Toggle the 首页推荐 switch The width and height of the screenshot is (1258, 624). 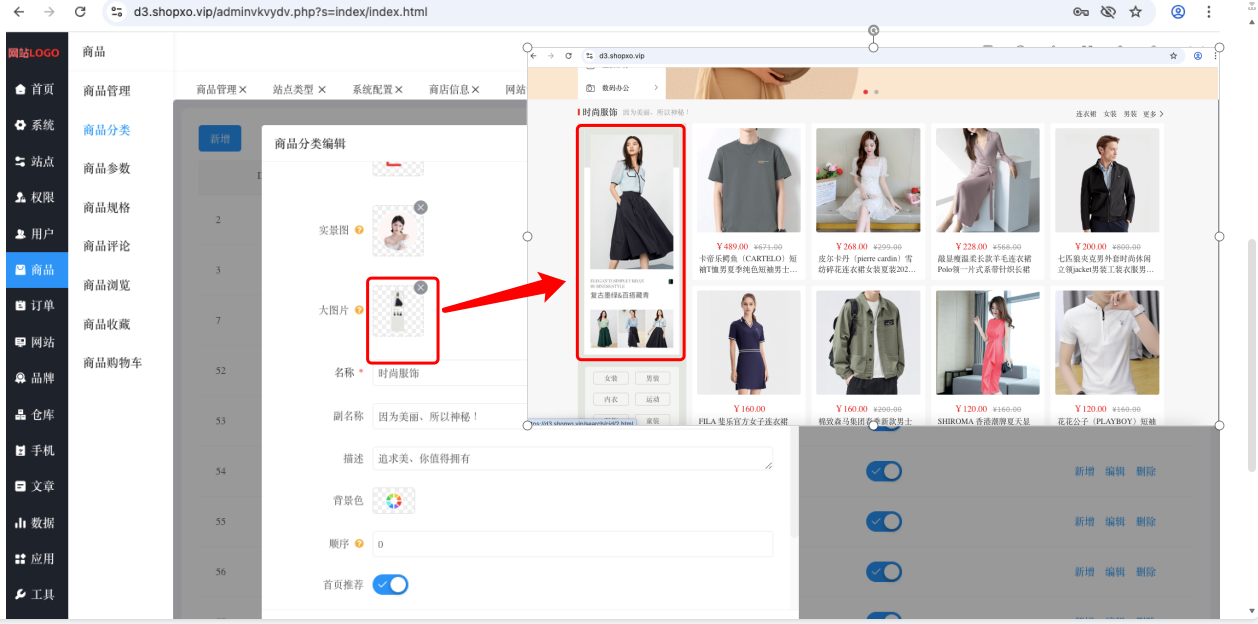point(390,584)
